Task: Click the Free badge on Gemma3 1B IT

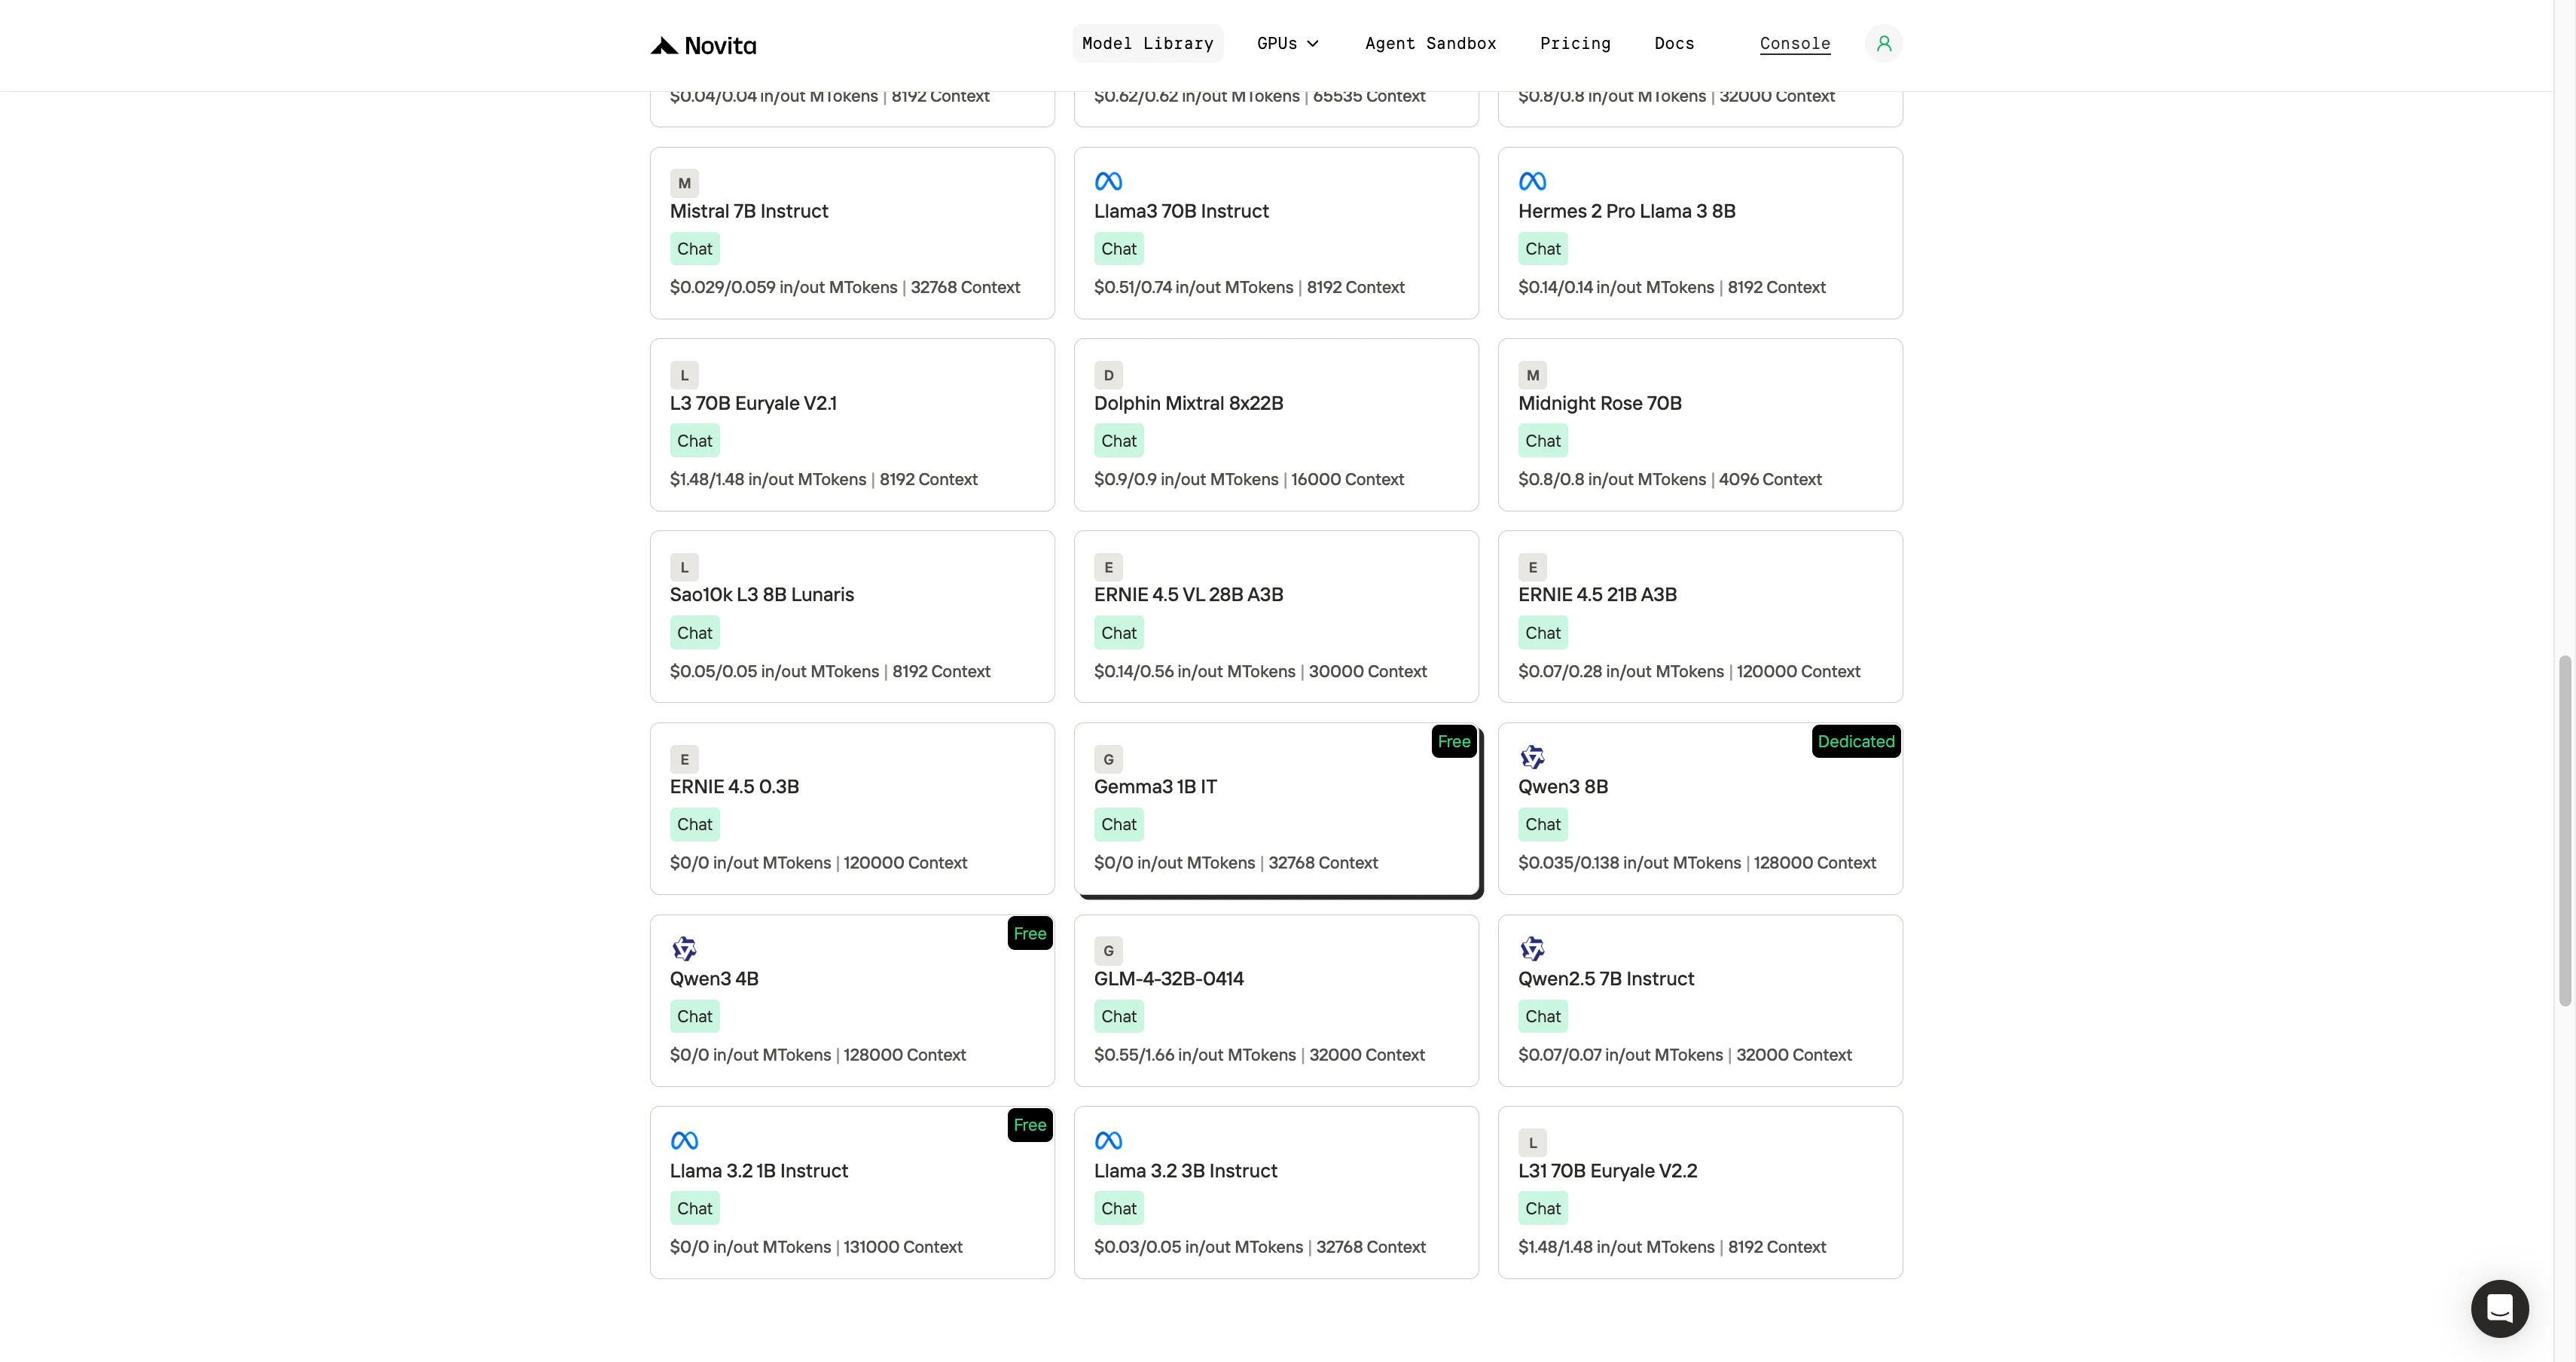Action: click(1453, 741)
